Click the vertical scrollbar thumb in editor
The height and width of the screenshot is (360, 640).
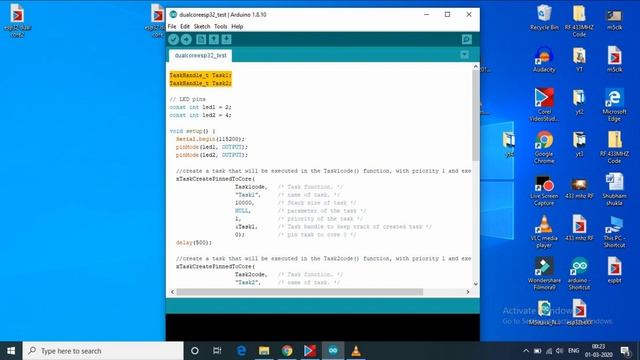[476, 115]
